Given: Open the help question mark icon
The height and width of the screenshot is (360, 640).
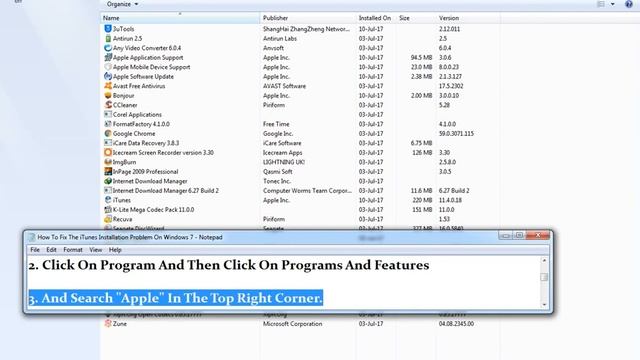Looking at the screenshot, I should tap(629, 4).
